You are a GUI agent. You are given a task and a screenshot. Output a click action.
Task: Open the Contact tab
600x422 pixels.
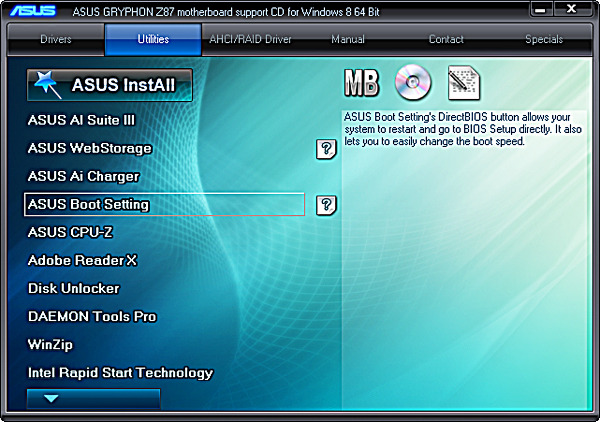446,39
